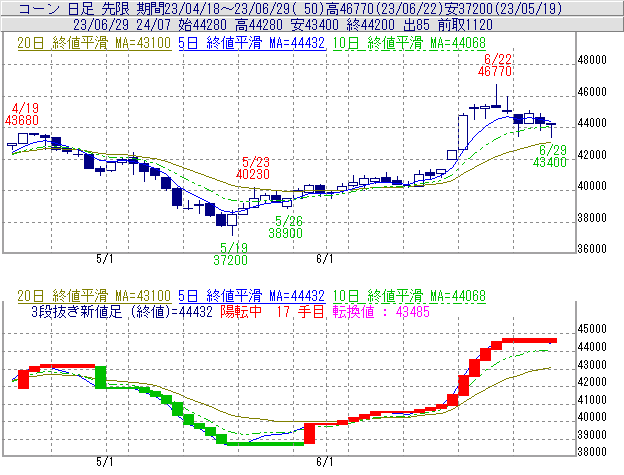Click the 38000 label on lower price axis
Viewport: 624px width, 475px height.
tap(592, 452)
